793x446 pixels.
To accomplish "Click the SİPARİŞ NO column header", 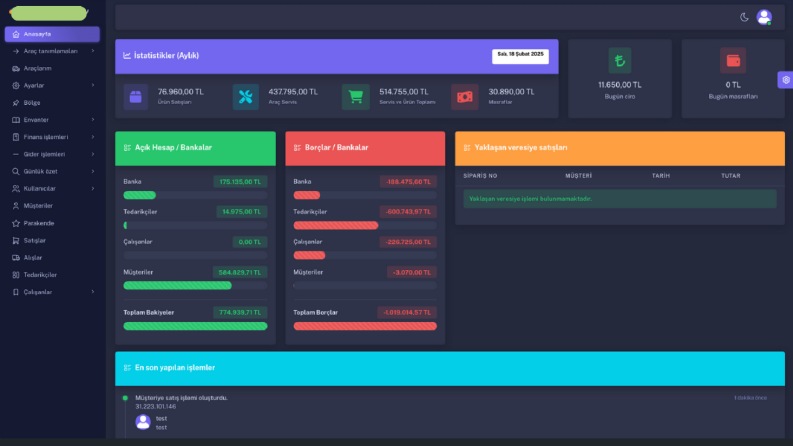I will point(480,176).
